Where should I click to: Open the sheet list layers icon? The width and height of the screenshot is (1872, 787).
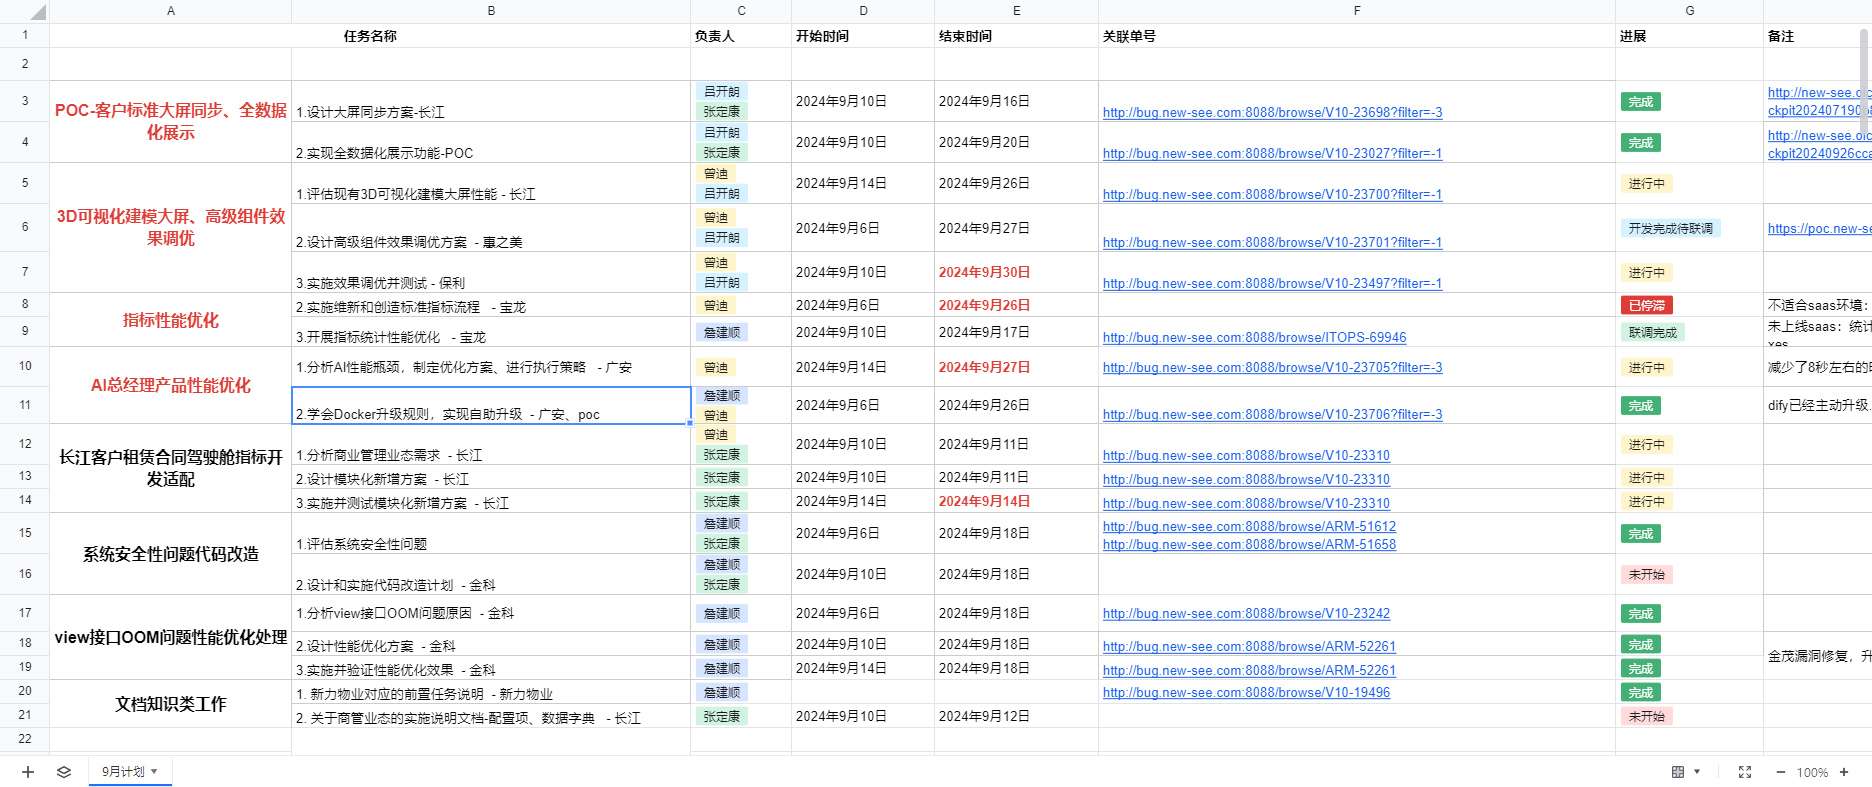click(64, 772)
